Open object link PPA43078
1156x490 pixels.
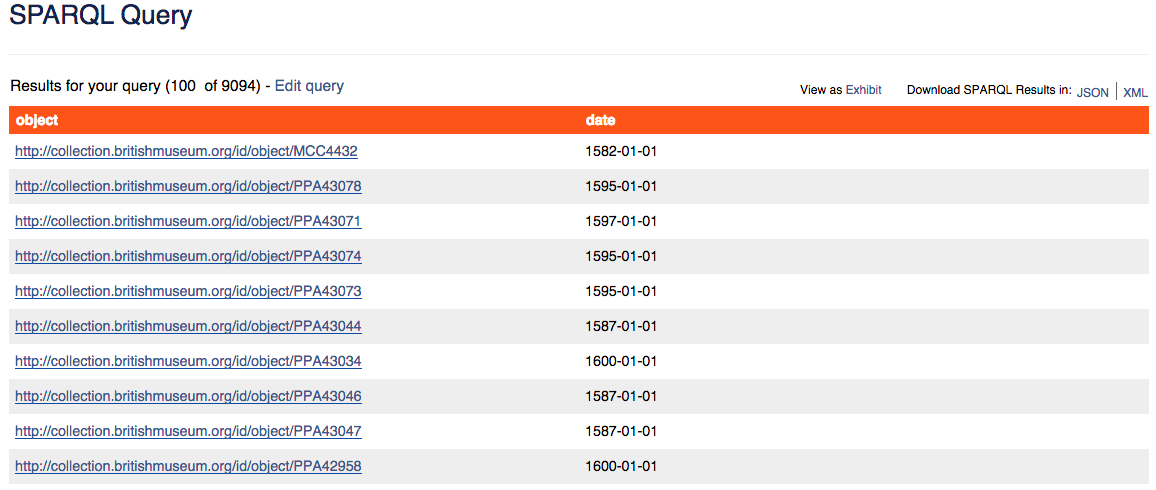tap(188, 186)
